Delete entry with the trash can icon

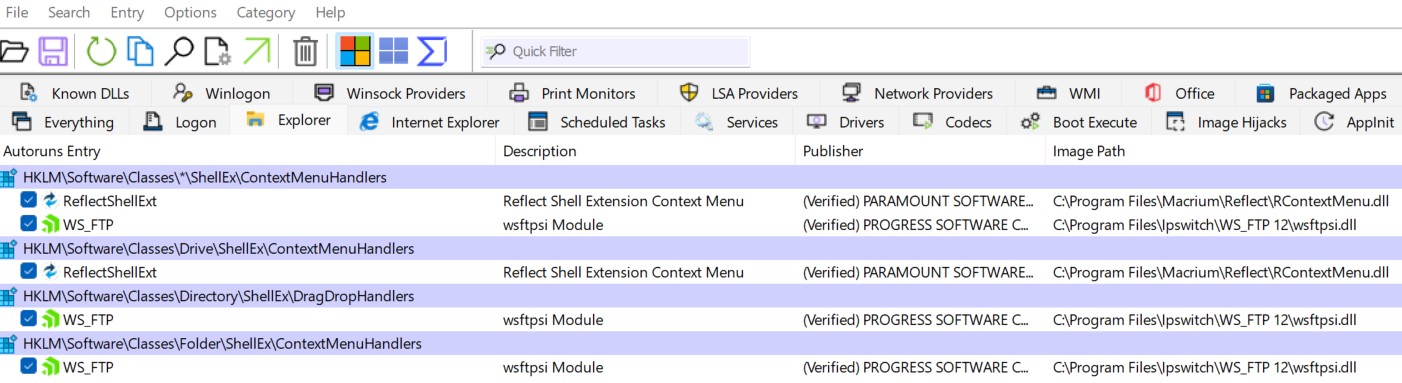305,51
